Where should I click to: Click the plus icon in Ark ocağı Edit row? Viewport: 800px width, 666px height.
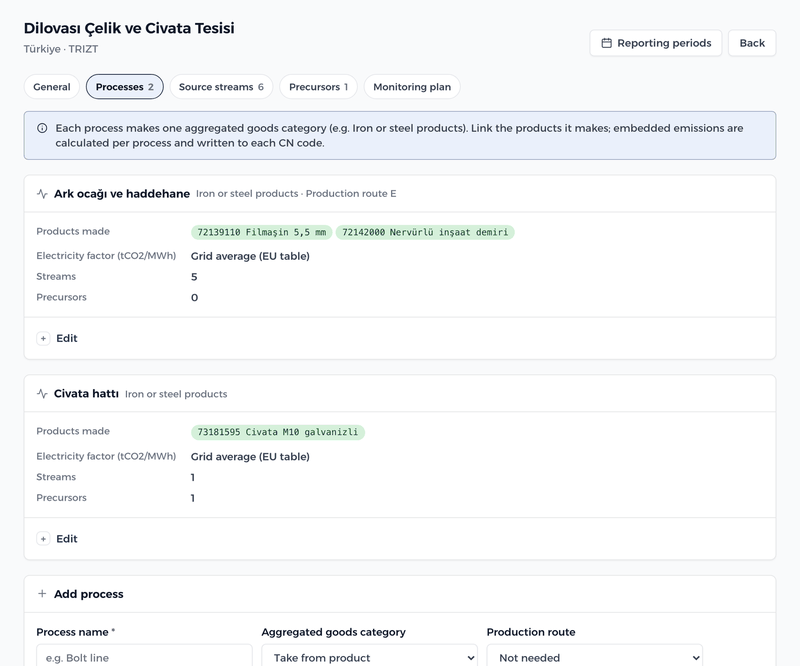[43, 338]
